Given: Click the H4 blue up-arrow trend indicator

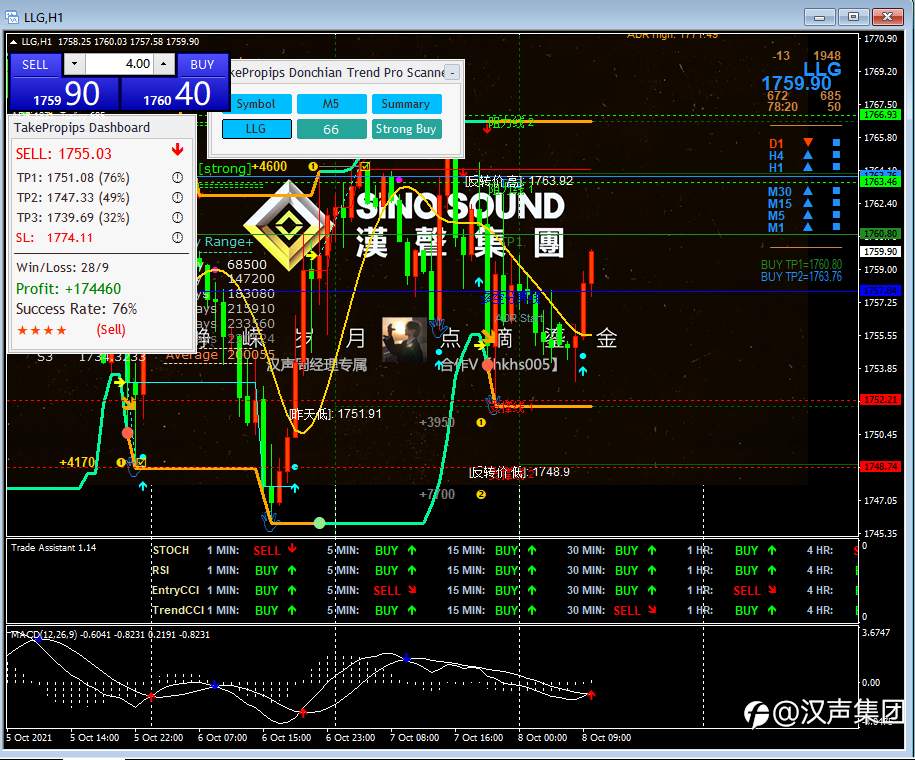Looking at the screenshot, I should click(x=808, y=155).
